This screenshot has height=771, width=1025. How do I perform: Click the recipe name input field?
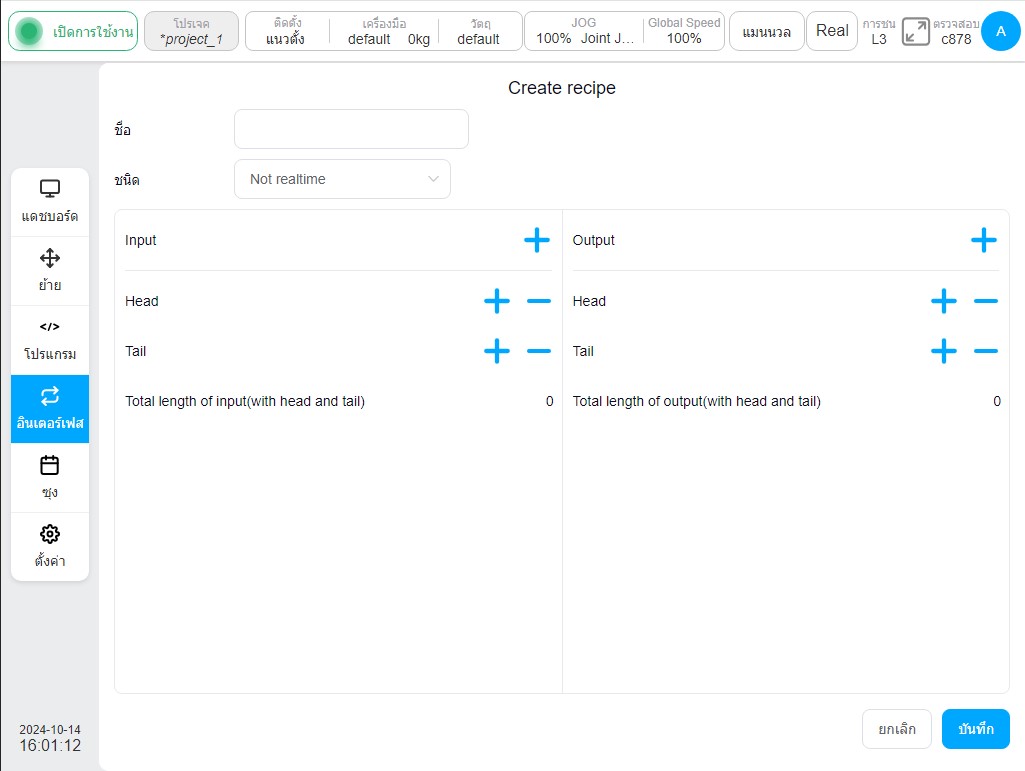point(352,129)
